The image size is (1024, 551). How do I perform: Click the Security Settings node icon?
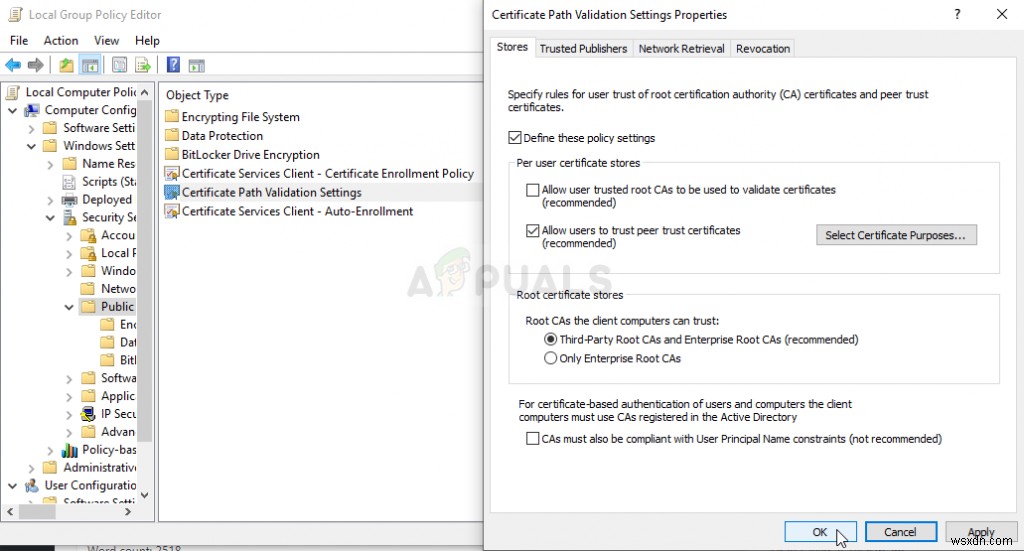pyautogui.click(x=69, y=217)
